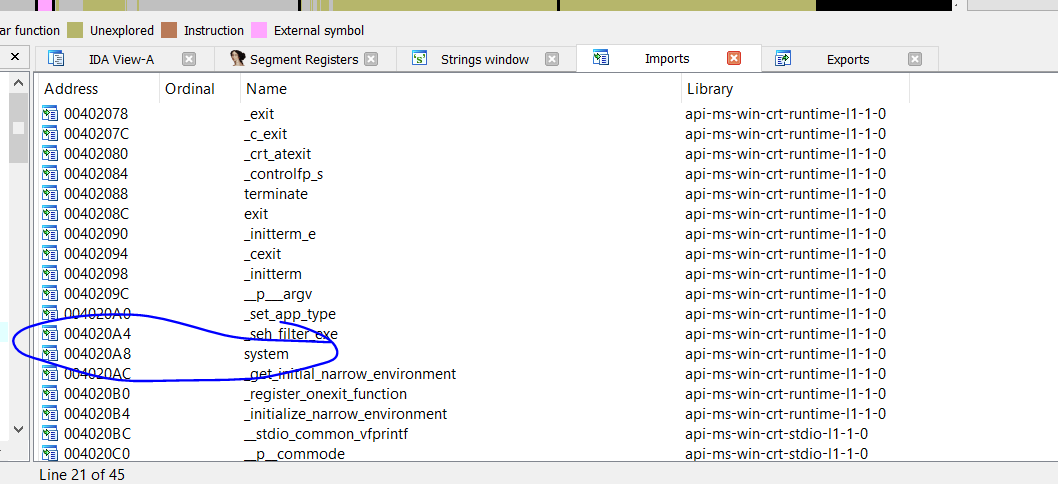This screenshot has height=484, width=1058.
Task: Click the left panel scroll down arrow
Action: click(x=18, y=429)
